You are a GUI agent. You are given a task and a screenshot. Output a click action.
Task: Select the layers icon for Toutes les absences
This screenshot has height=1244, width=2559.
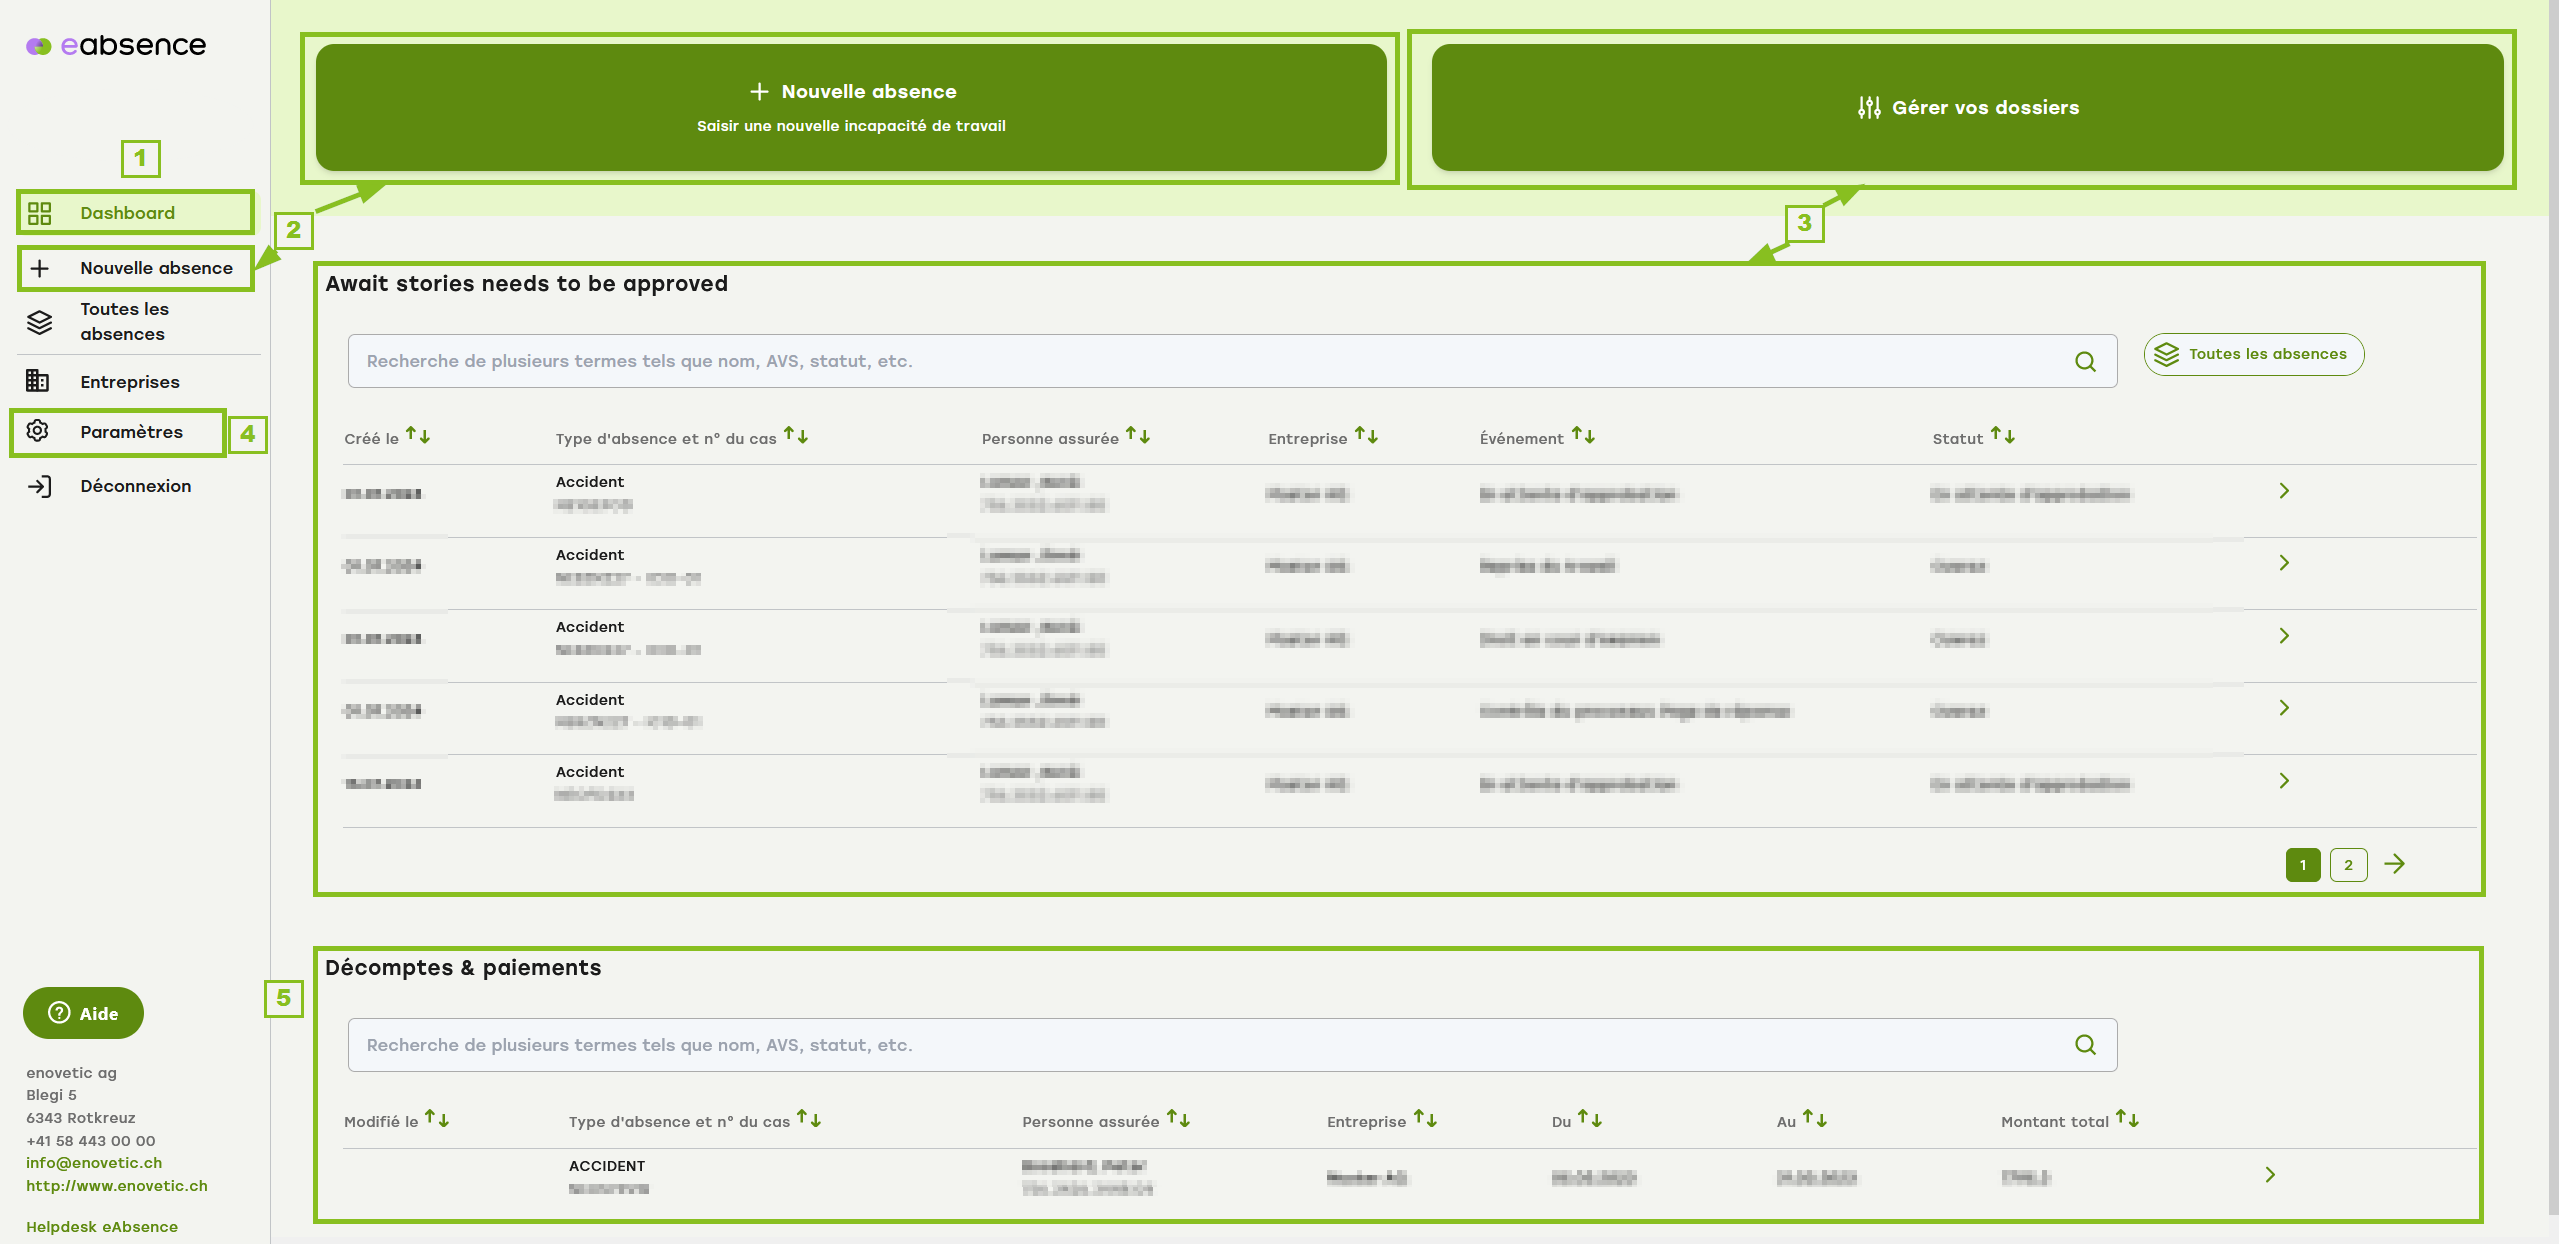pyautogui.click(x=40, y=322)
